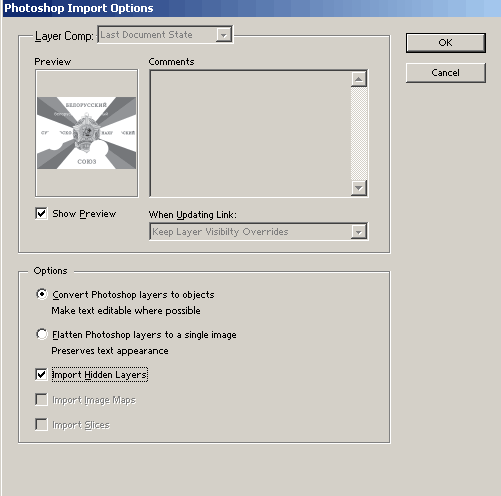Click the Keep Layer Visibility Overrides dropdown arrow

point(359,232)
